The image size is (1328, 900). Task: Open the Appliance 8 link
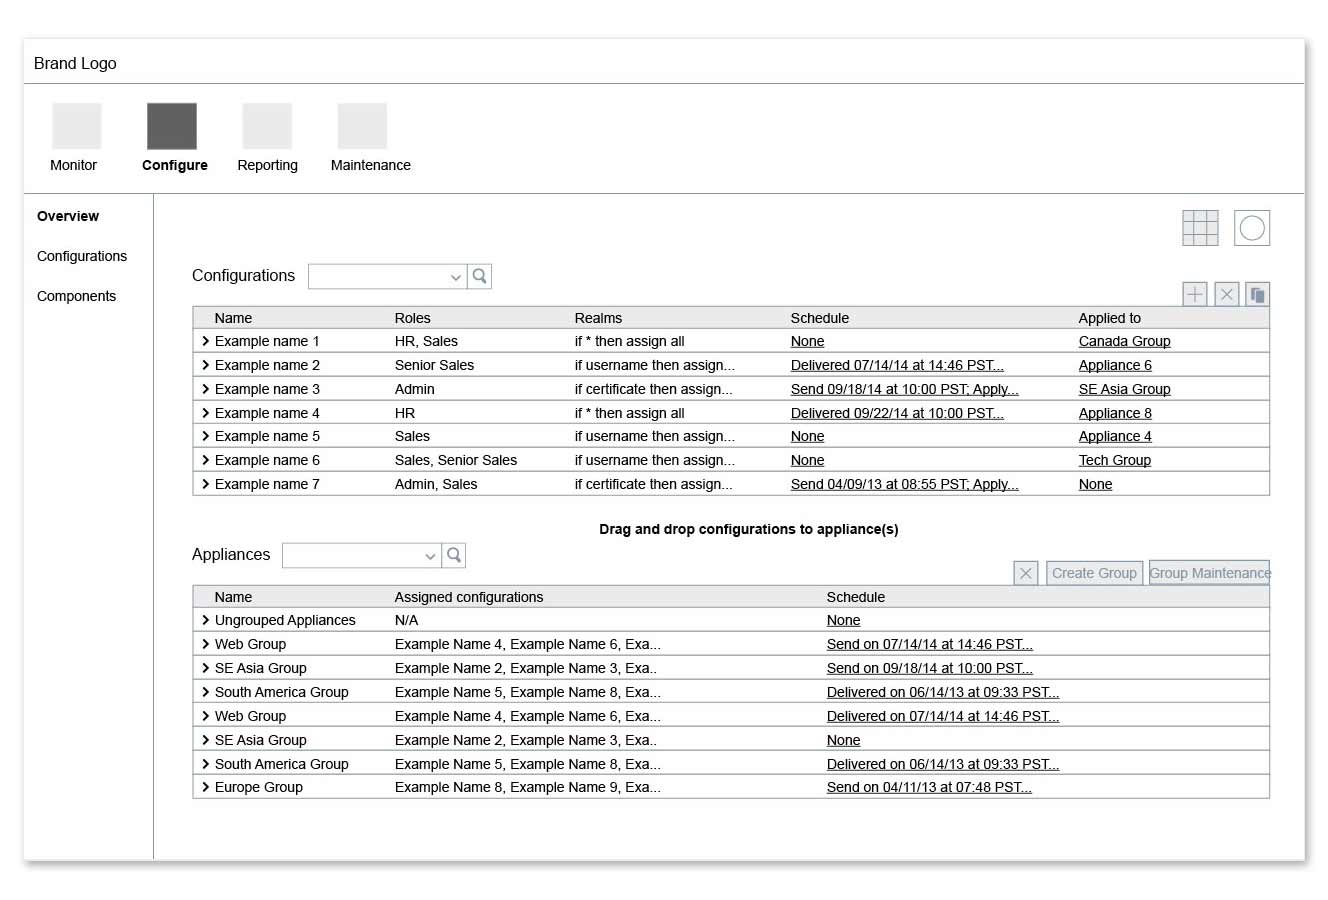pyautogui.click(x=1115, y=413)
